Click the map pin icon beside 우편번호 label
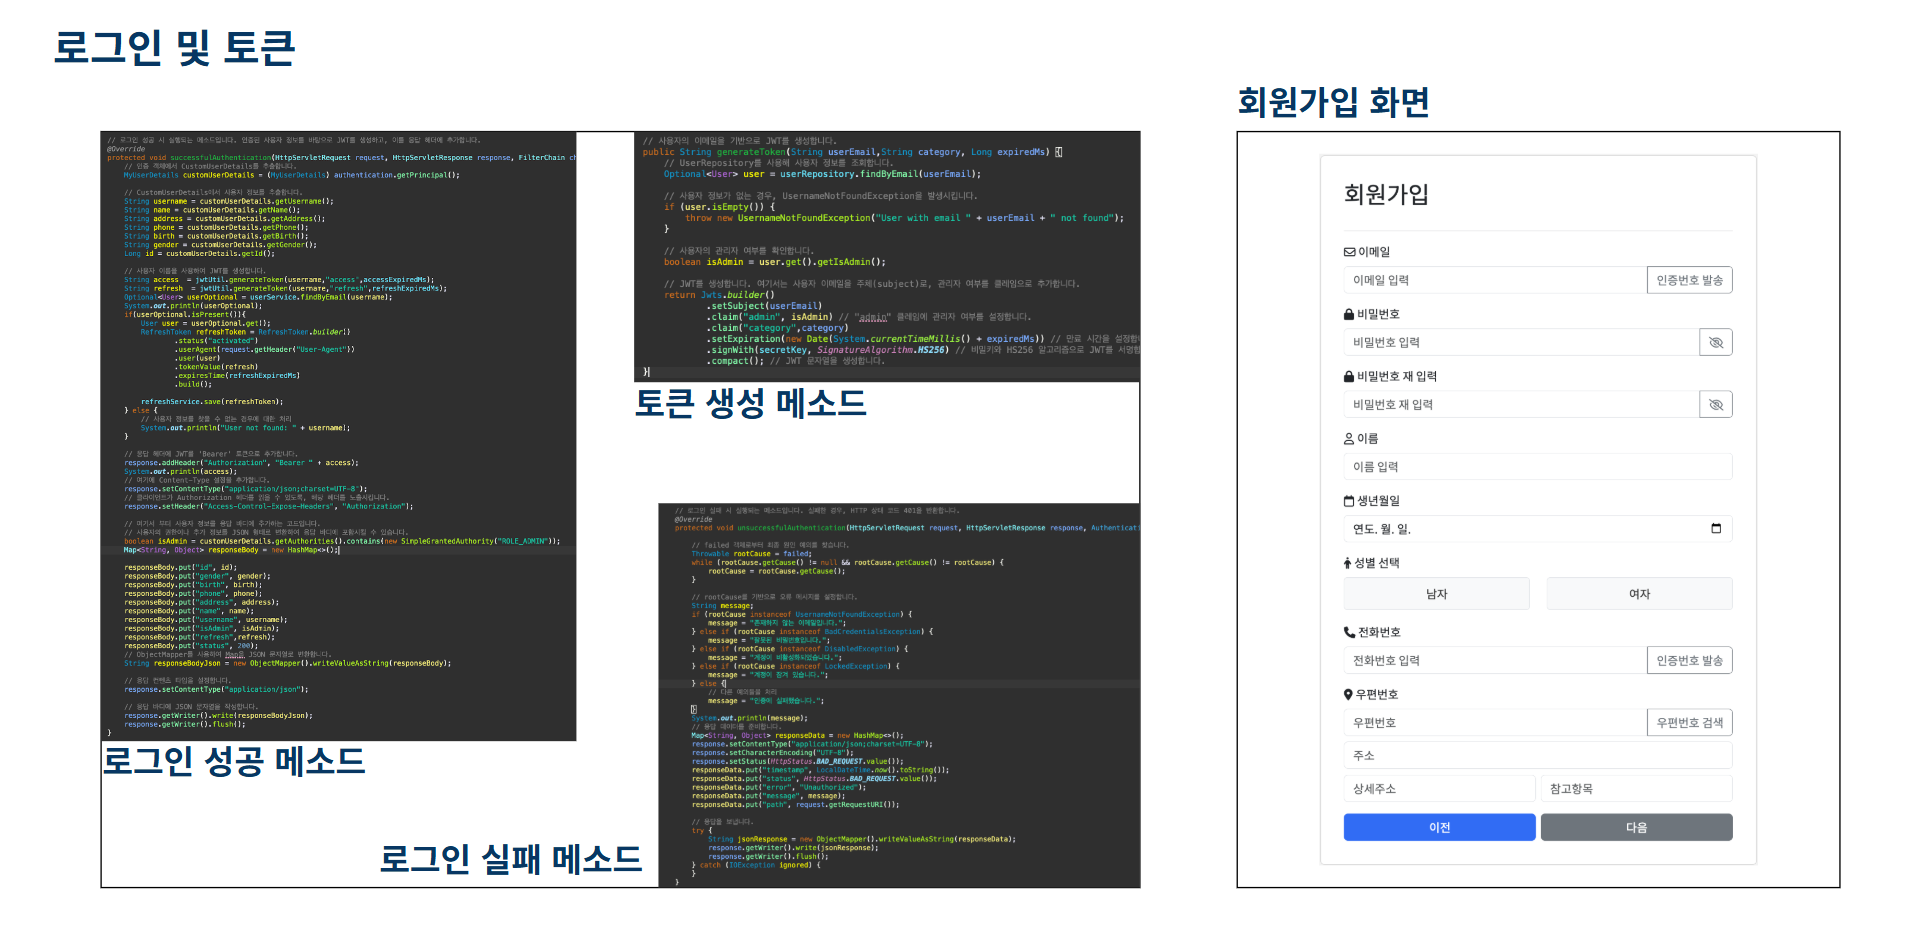 (1349, 694)
